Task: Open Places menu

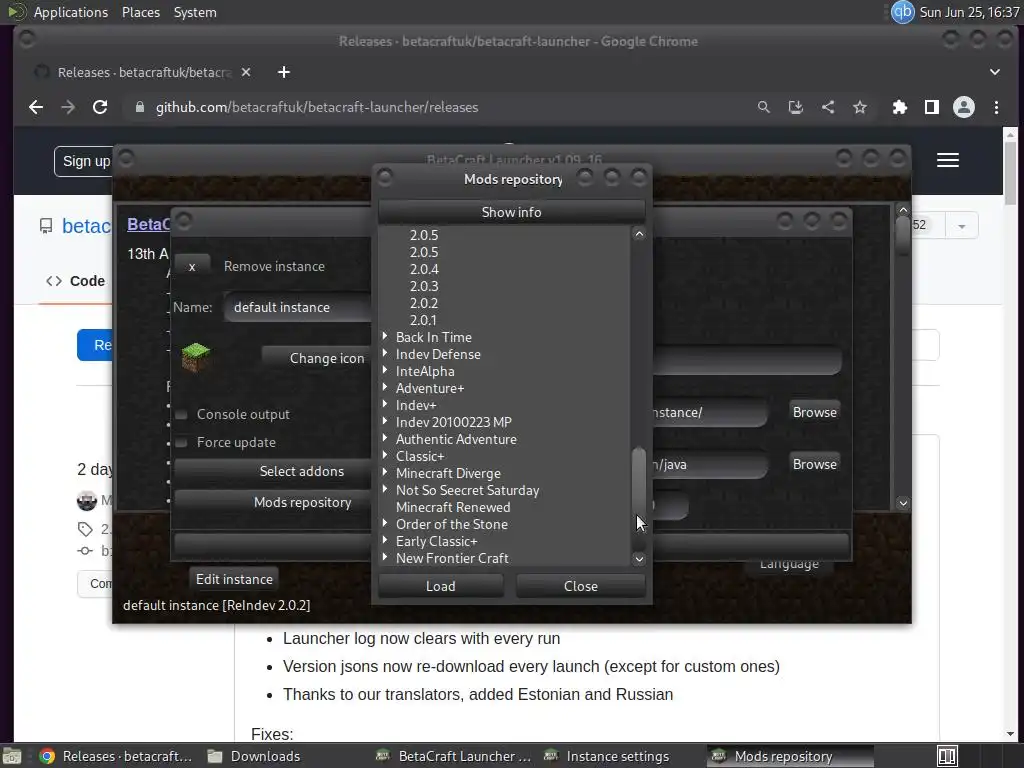Action: coord(140,12)
